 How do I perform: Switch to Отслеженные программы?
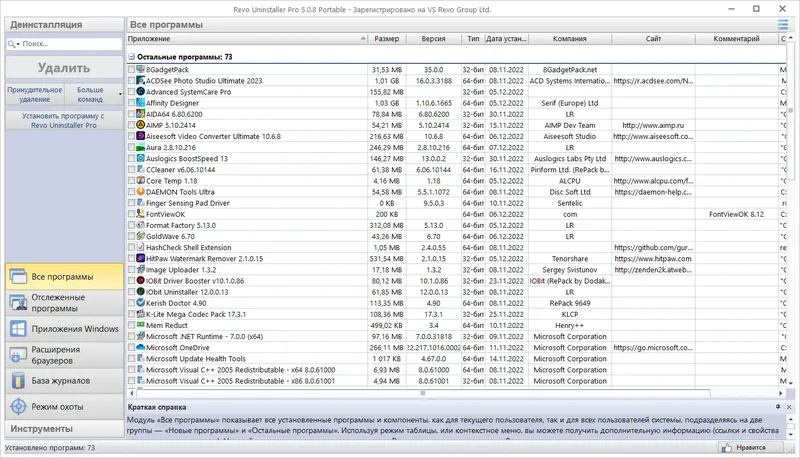pyautogui.click(x=64, y=303)
